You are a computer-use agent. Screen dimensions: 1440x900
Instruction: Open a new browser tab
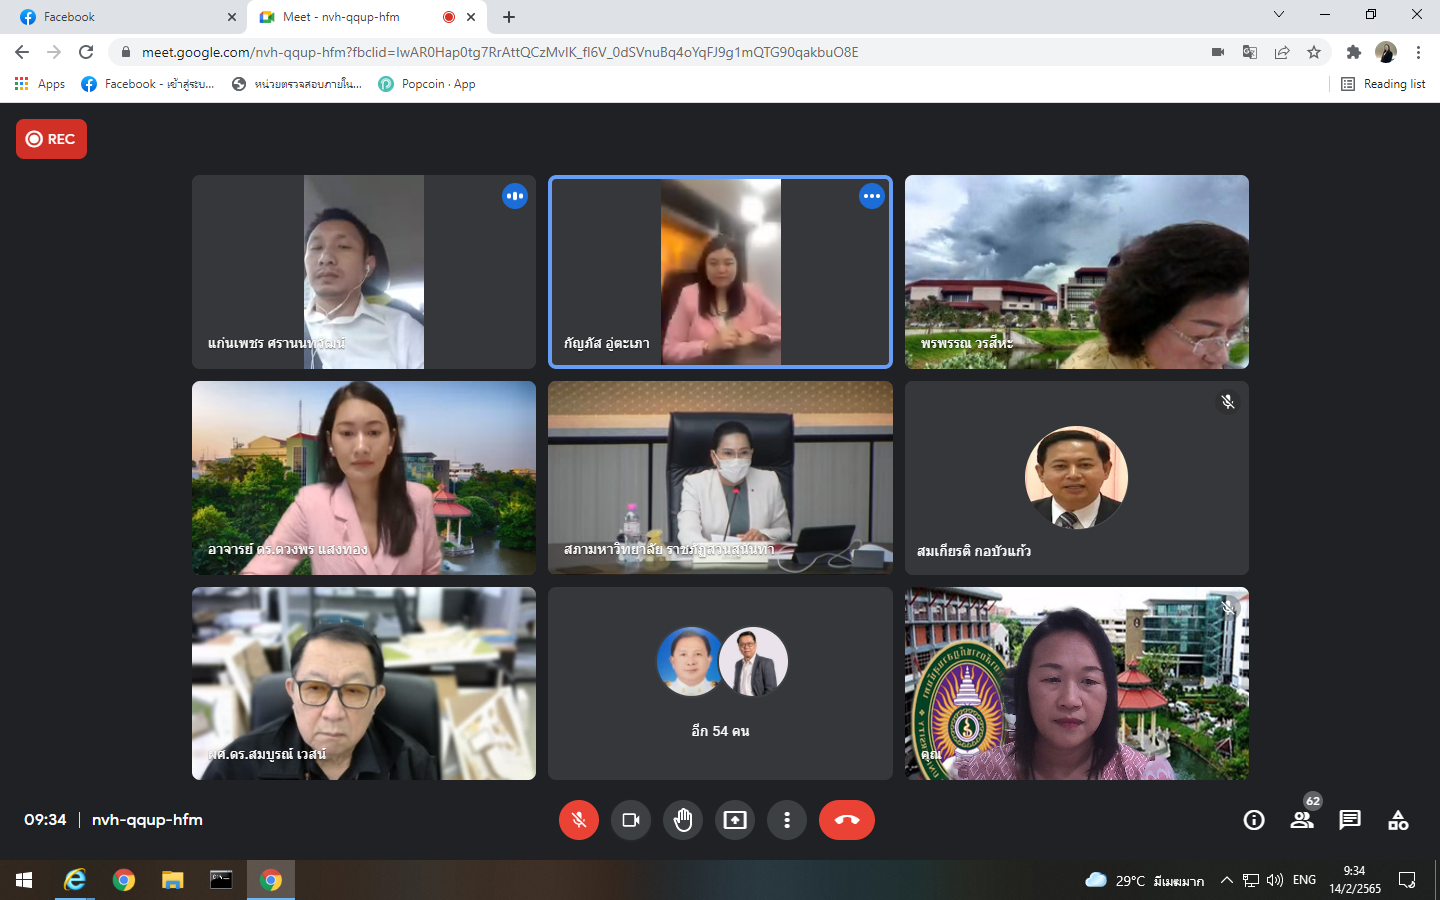[509, 17]
